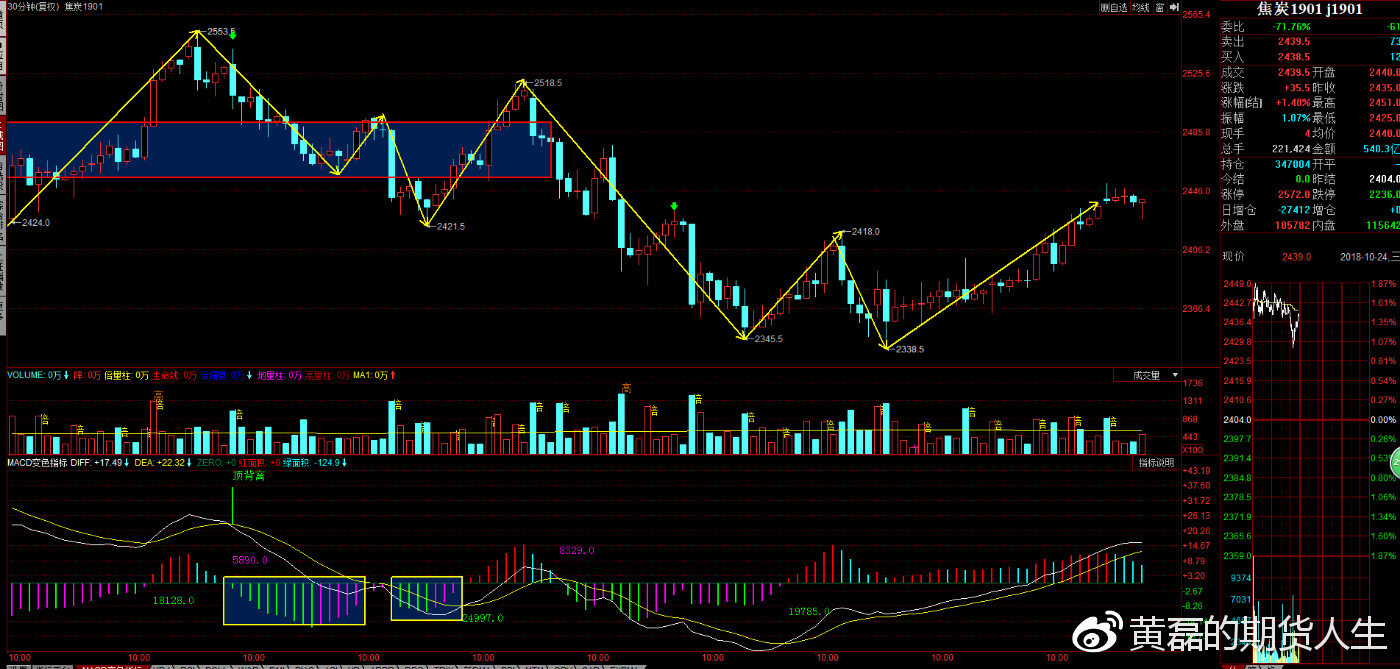Viewport: 1400px width, 669px height.
Task: Click the DEA +22.32 value
Action: click(x=162, y=463)
